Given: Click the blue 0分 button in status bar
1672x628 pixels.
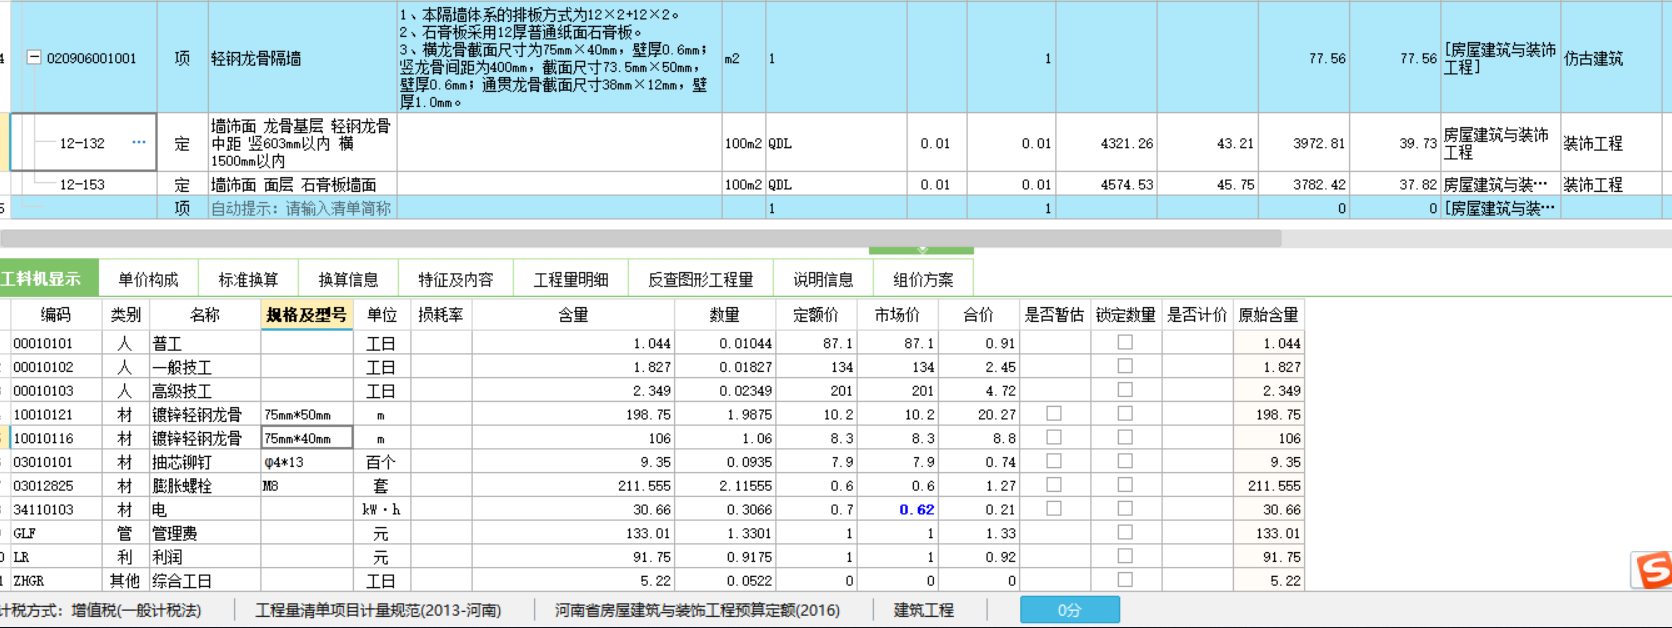Looking at the screenshot, I should (x=1070, y=610).
